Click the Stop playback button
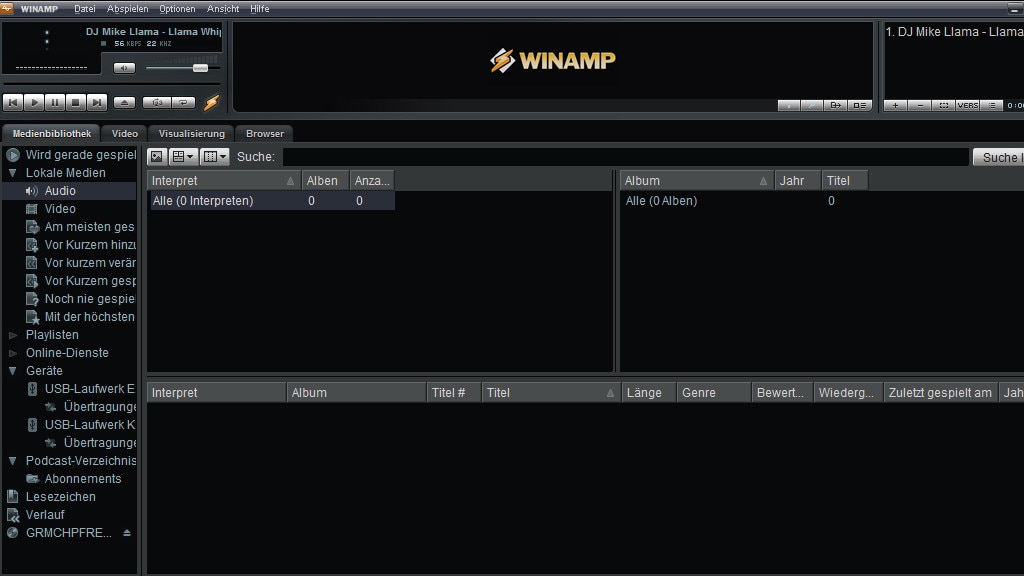This screenshot has width=1024, height=576. (x=76, y=102)
